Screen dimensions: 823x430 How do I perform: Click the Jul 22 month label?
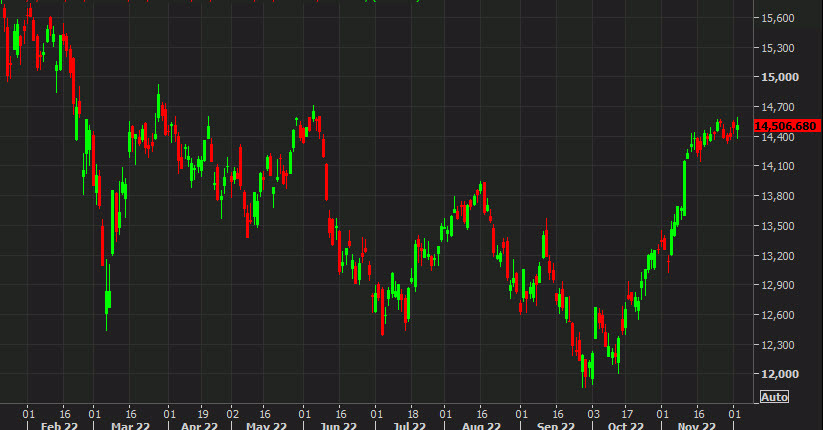[x=409, y=425]
